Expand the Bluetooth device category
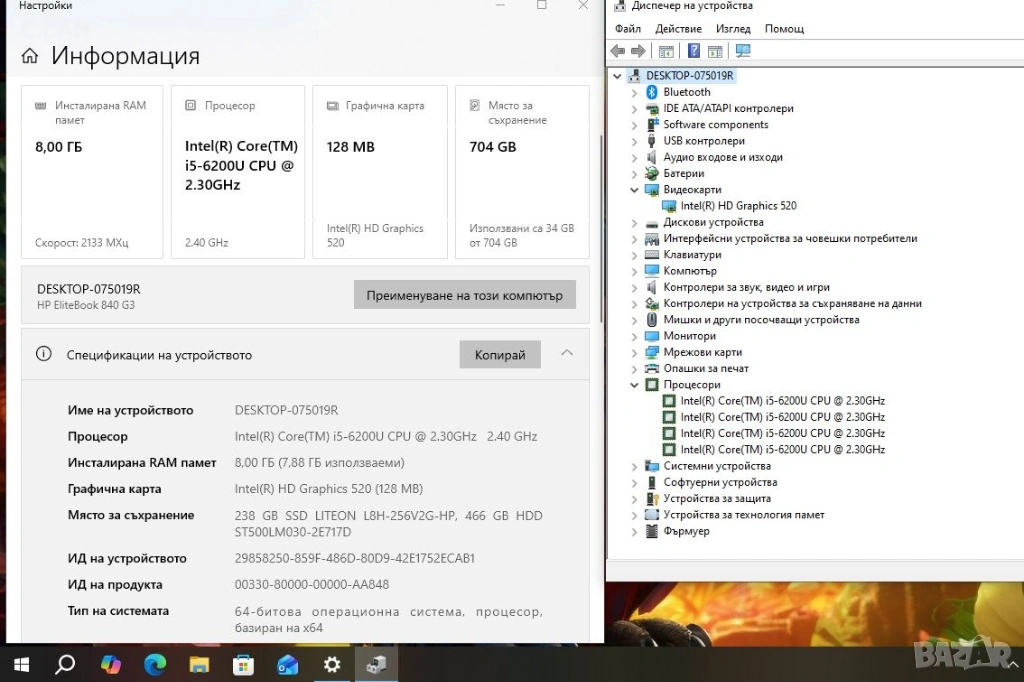This screenshot has width=1024, height=682. 634,92
